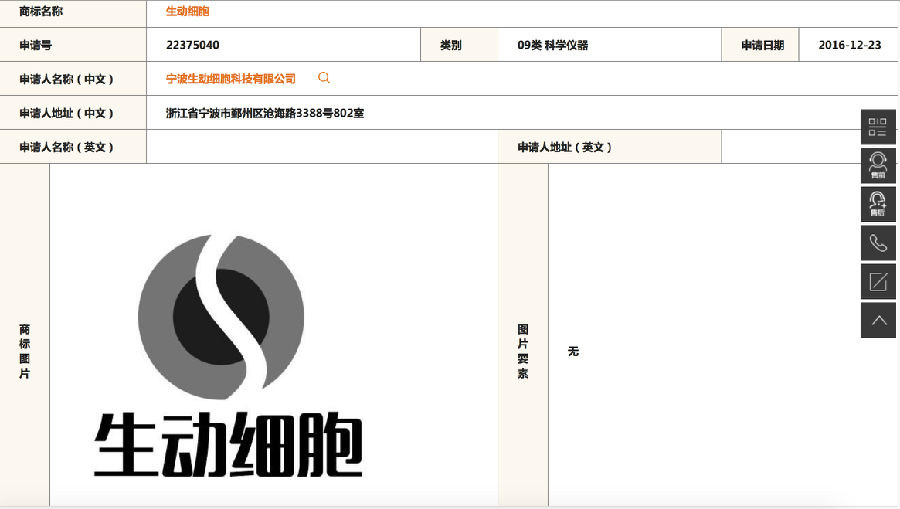This screenshot has height=509, width=900.
Task: Click the 申请人地址（中文）label
Action: [x=67, y=113]
